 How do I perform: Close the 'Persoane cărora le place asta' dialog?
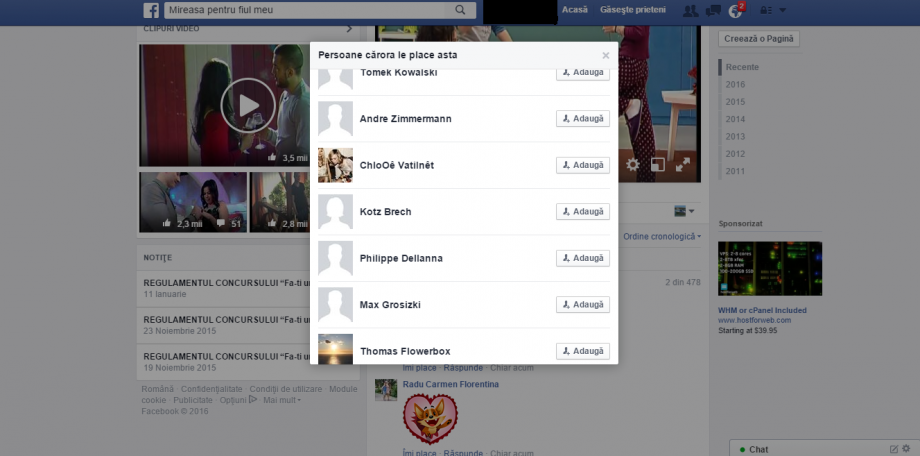tap(606, 55)
